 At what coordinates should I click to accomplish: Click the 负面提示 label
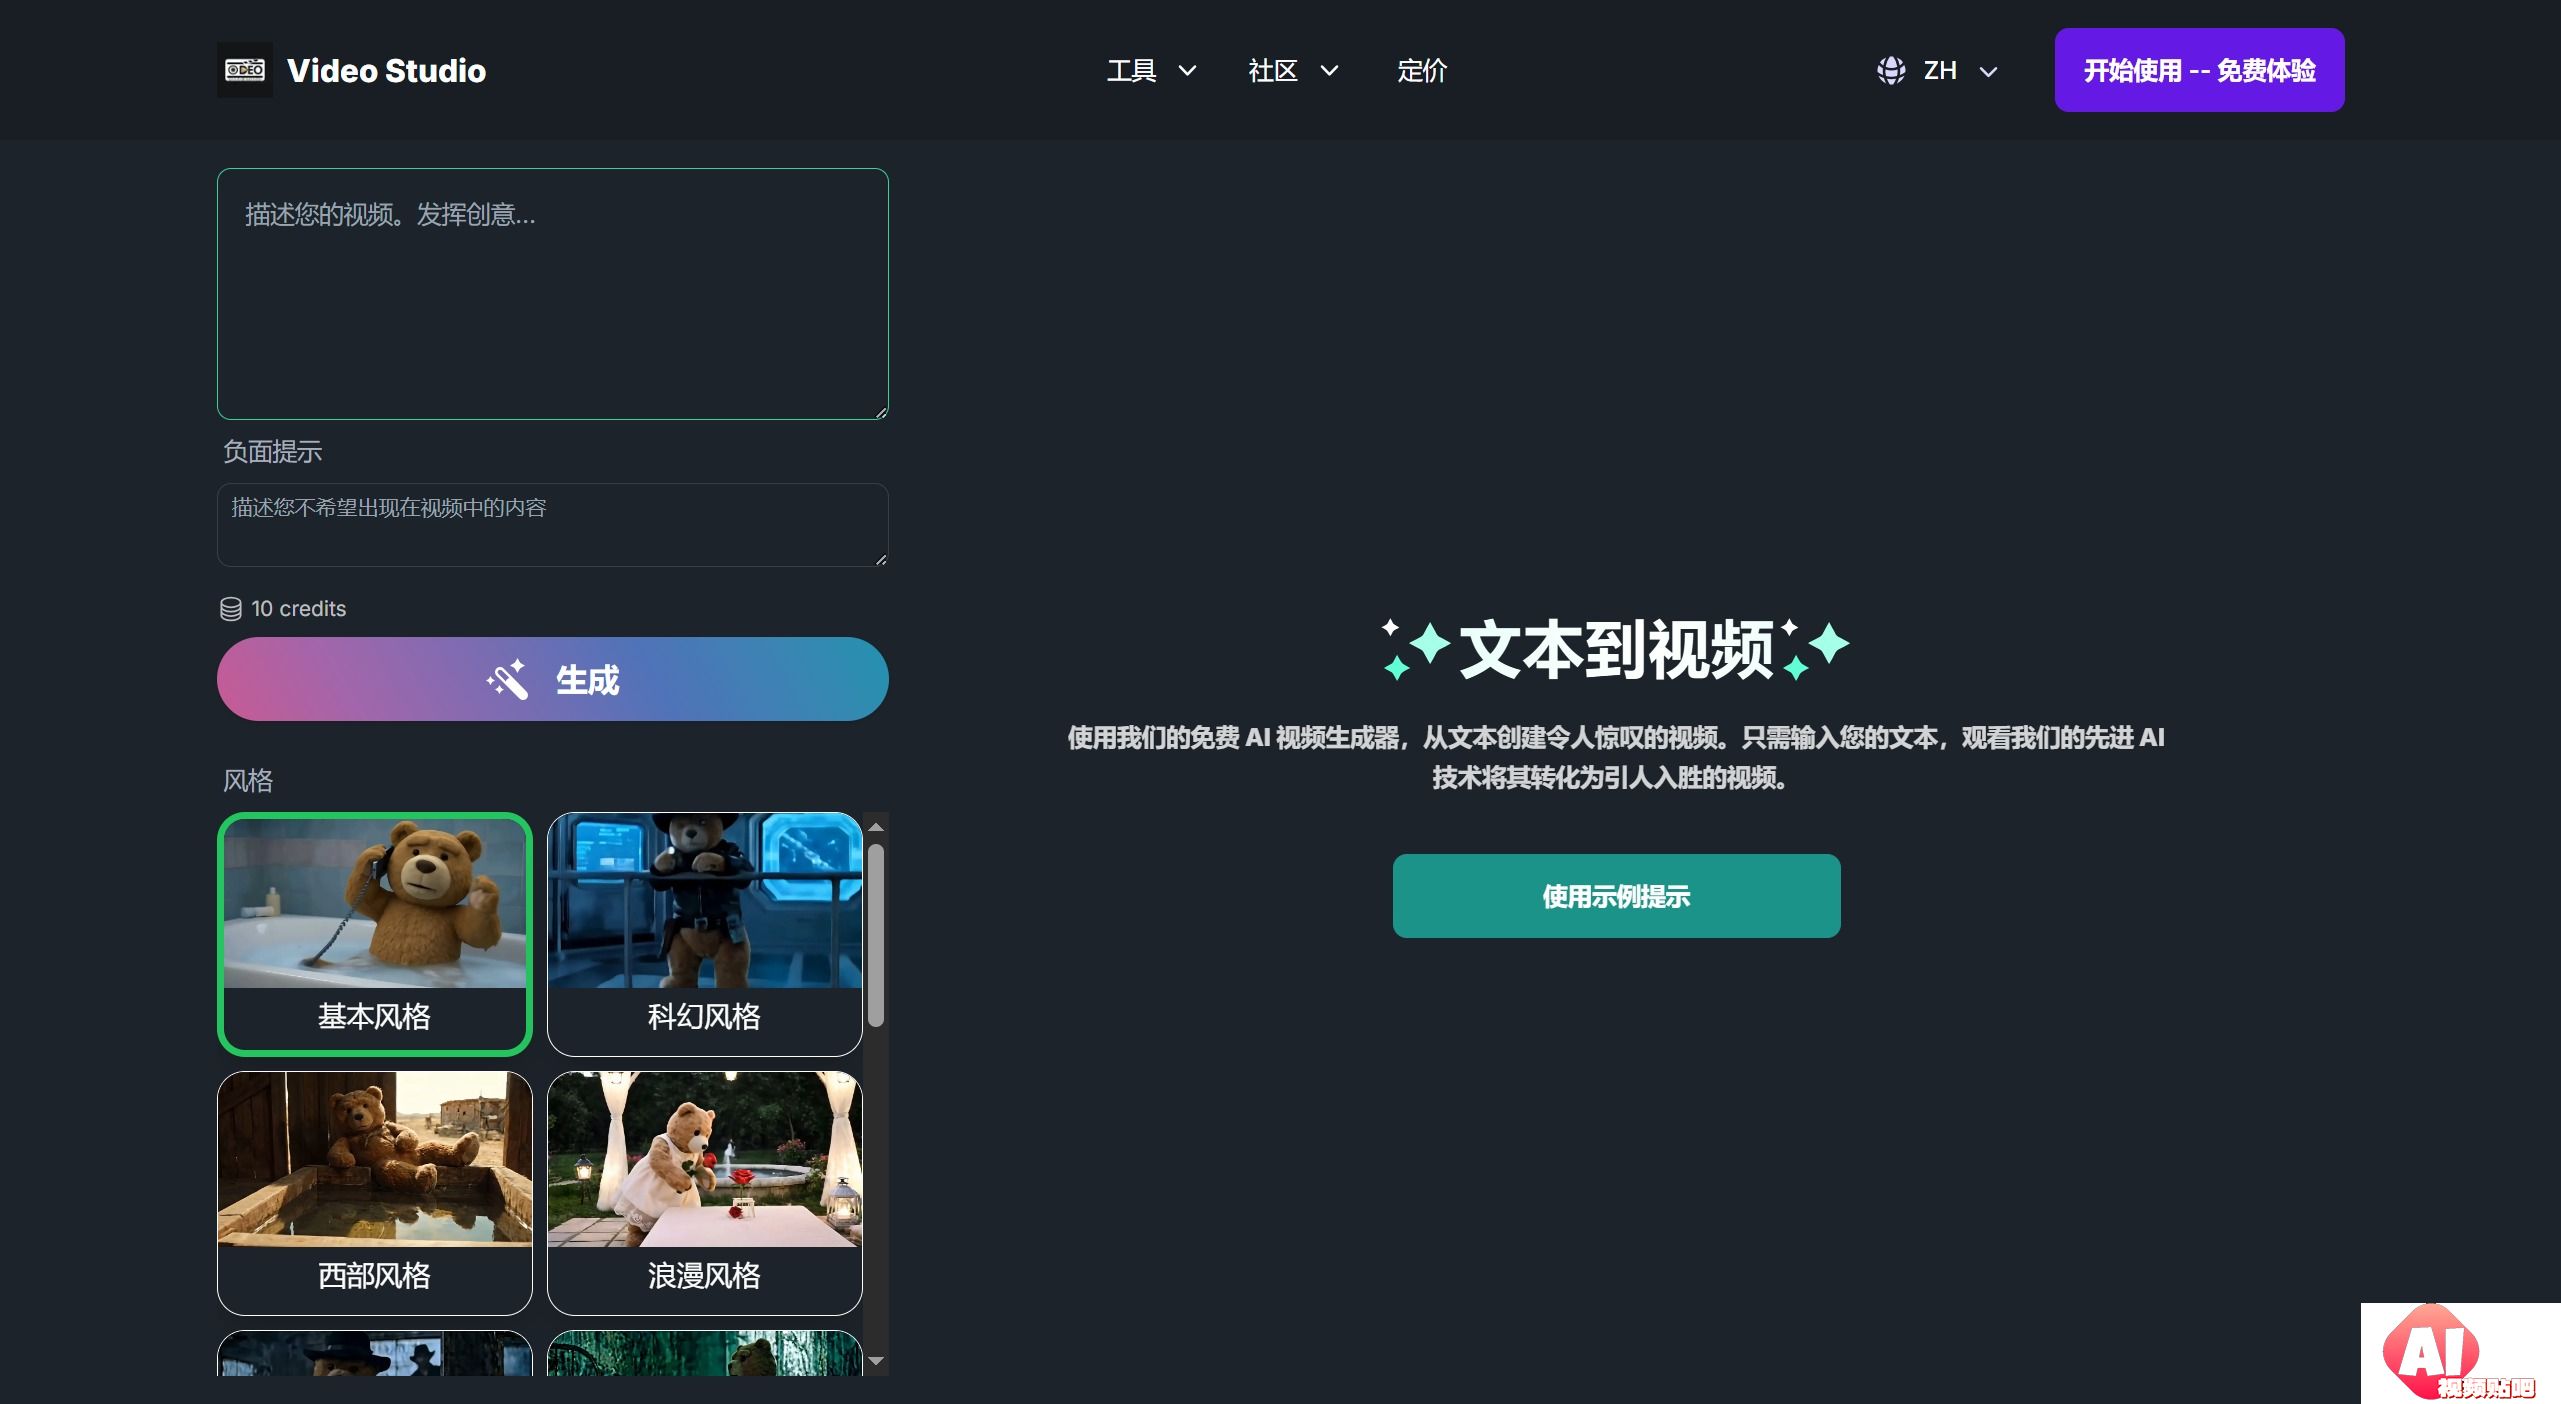(x=272, y=452)
